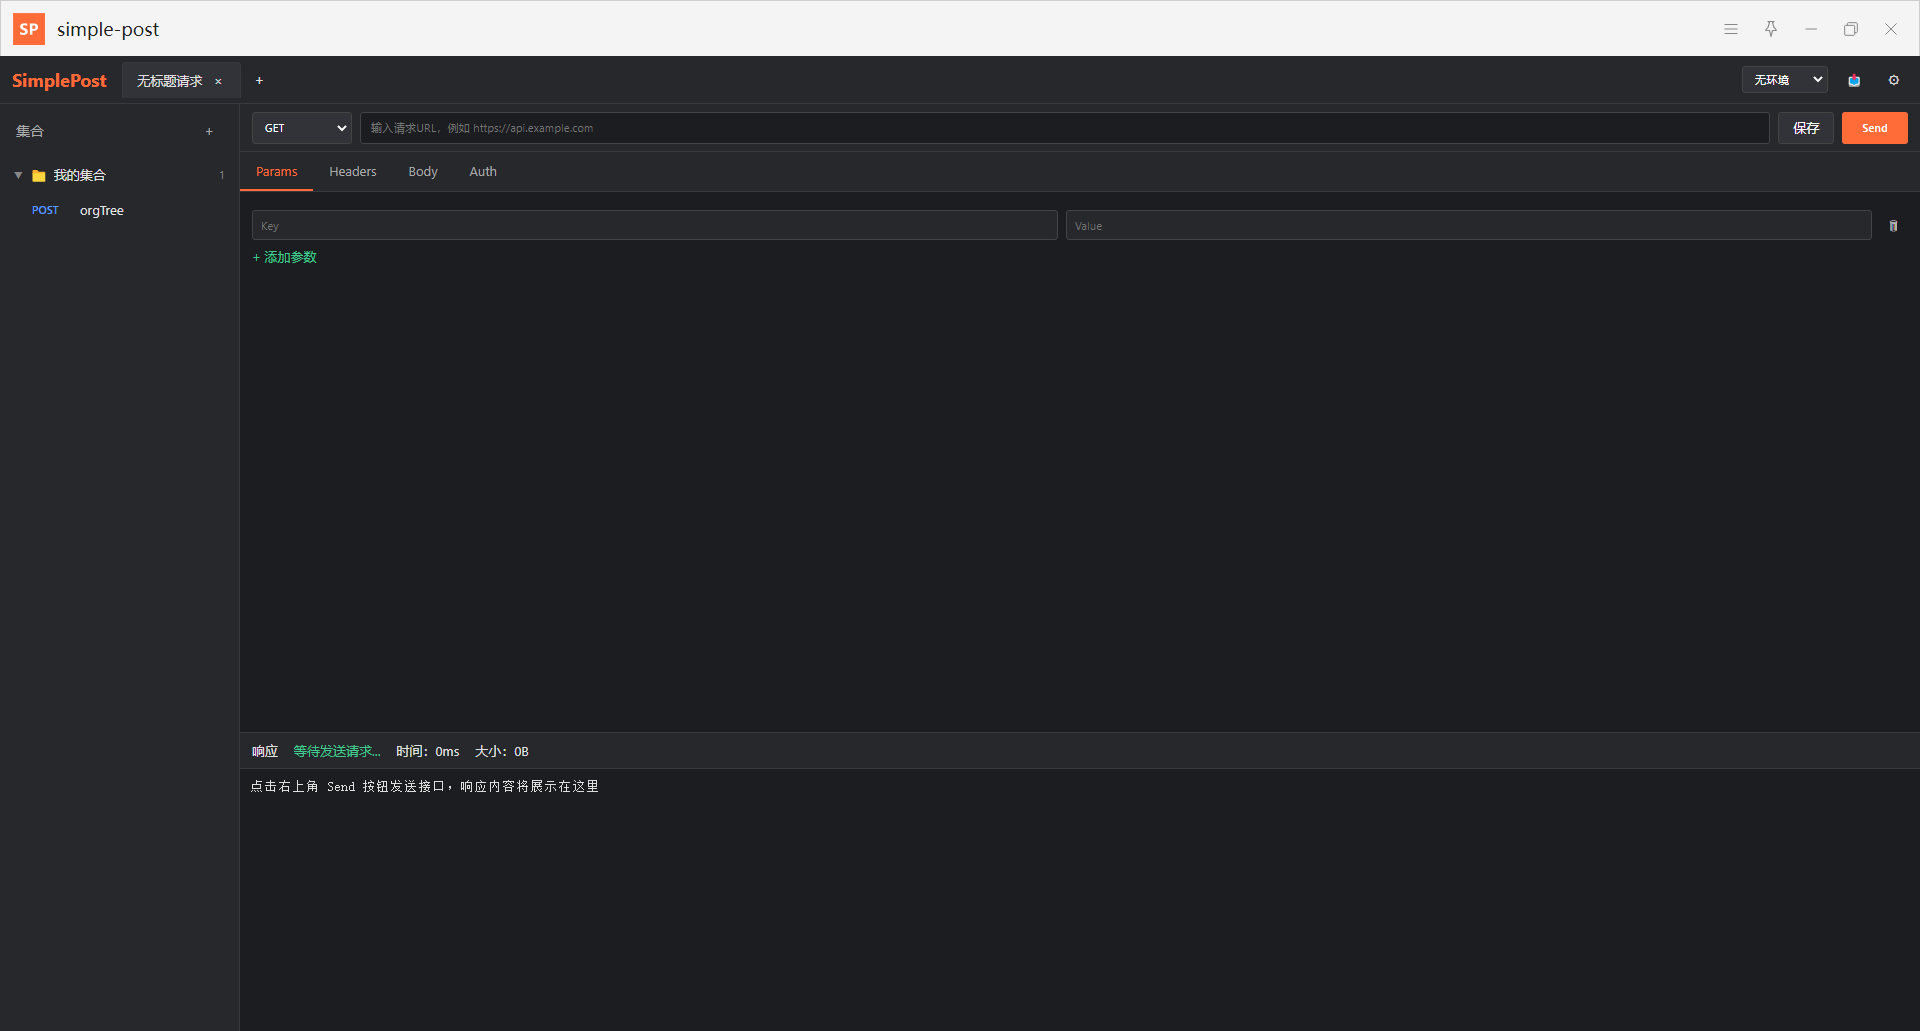Switch to the Params tab

(x=277, y=172)
